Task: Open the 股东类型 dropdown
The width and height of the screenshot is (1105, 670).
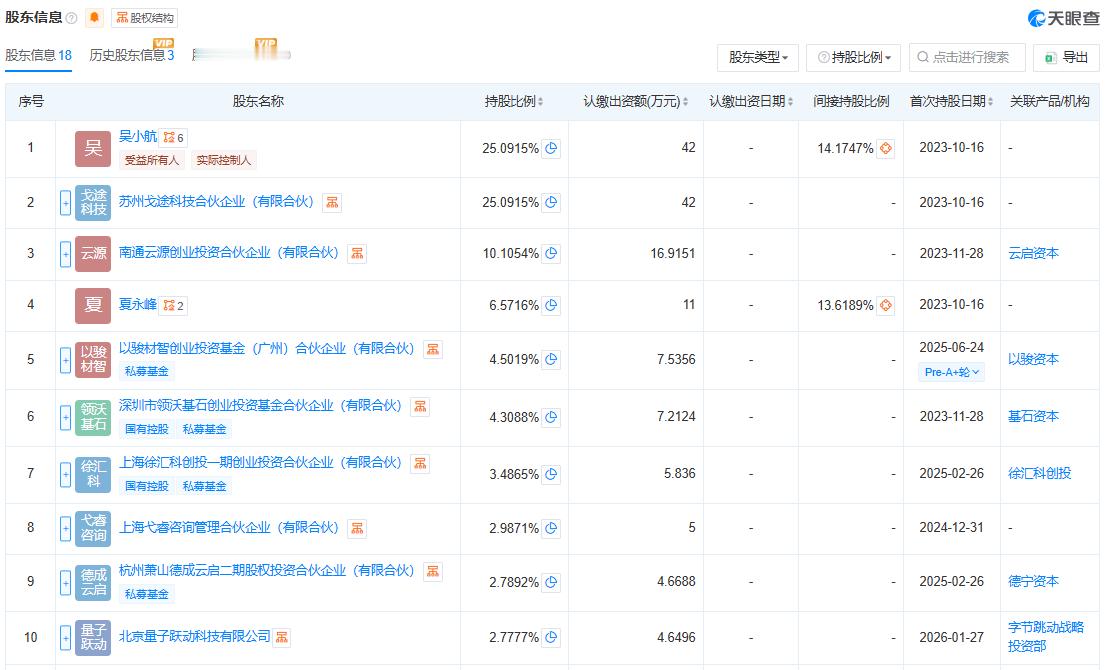Action: [x=756, y=57]
